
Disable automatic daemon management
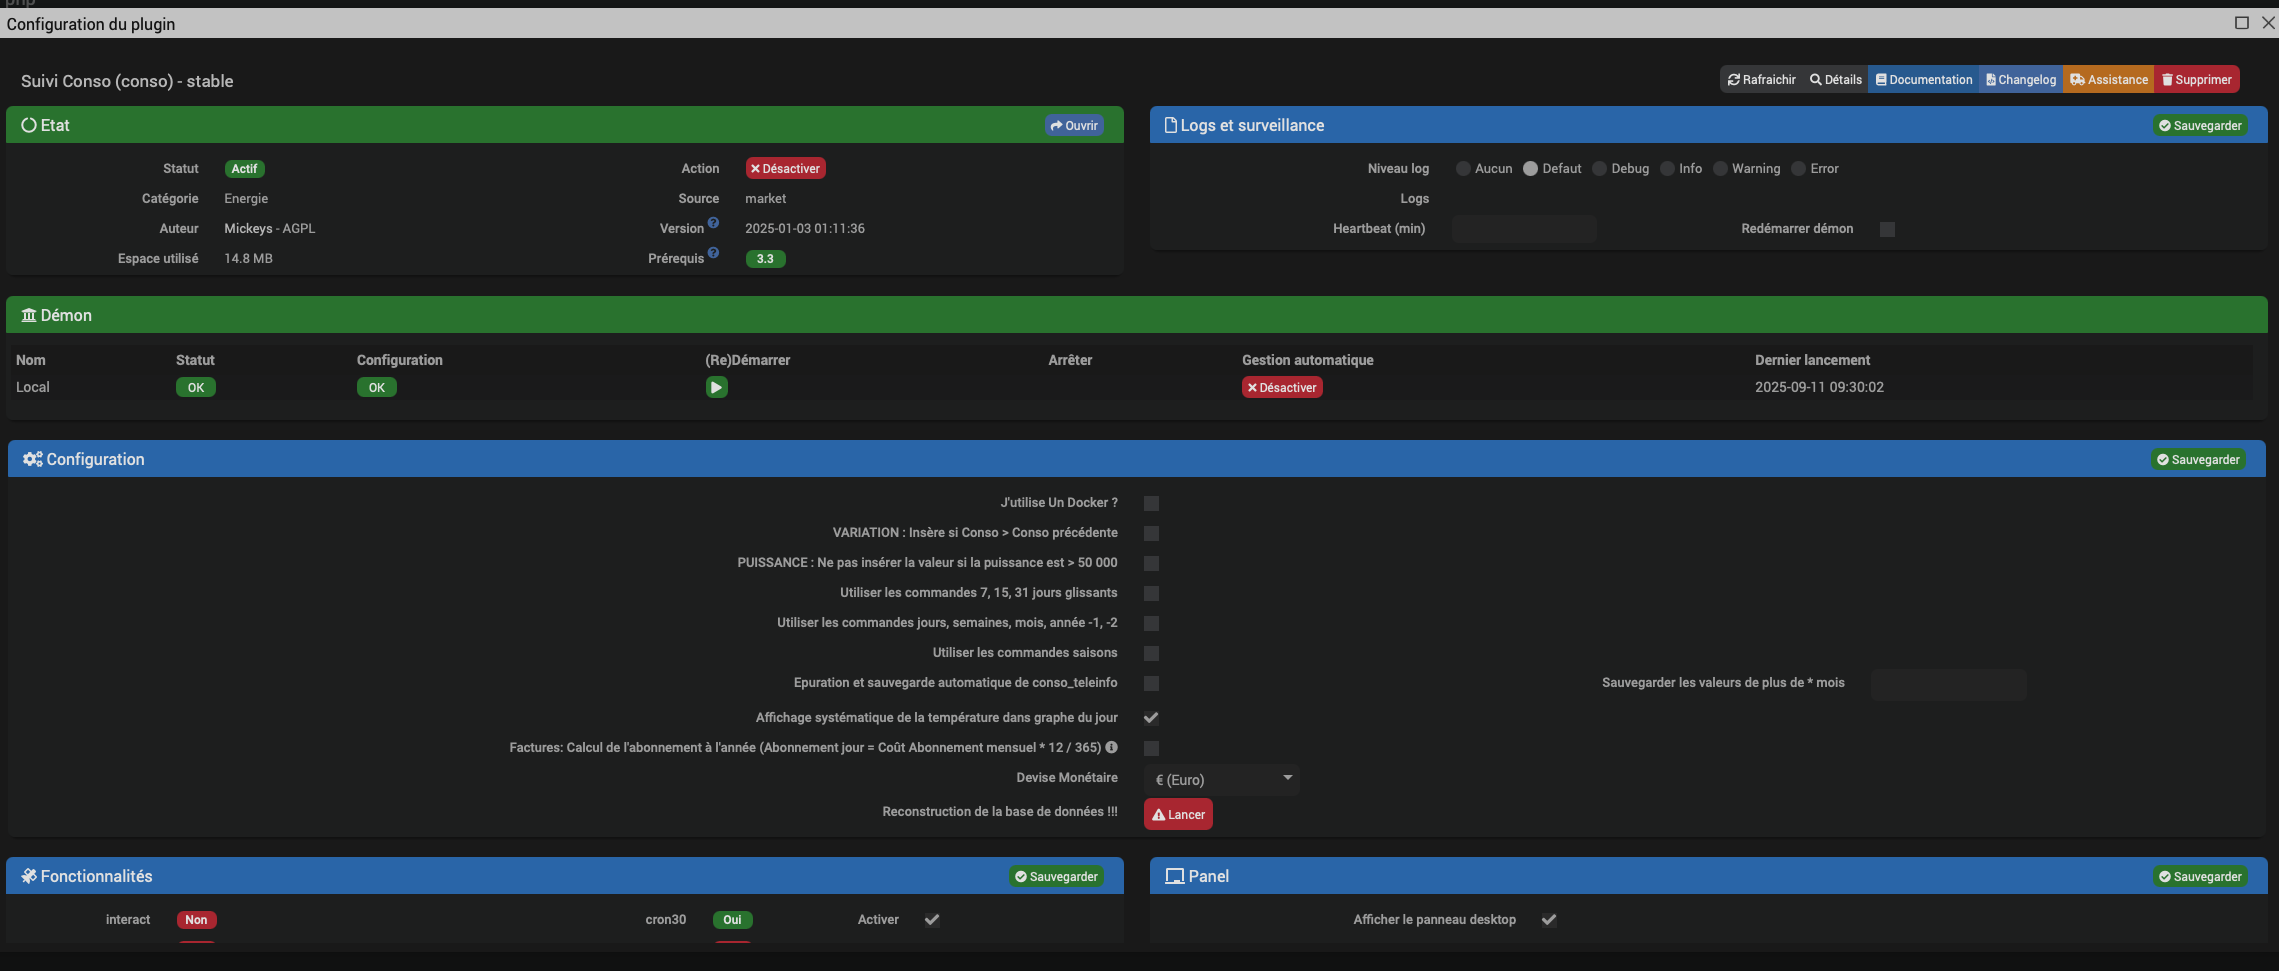click(1281, 387)
